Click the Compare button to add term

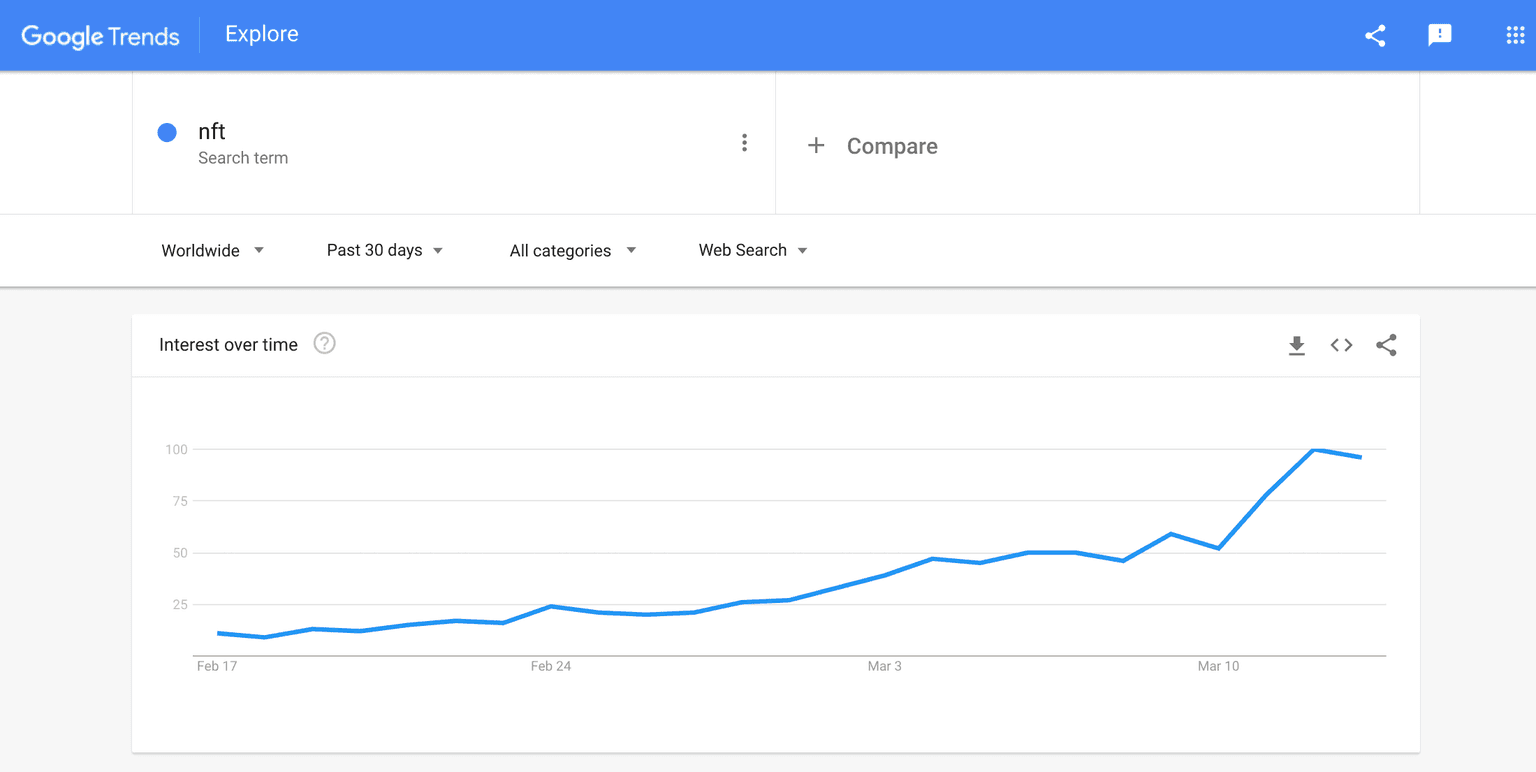[891, 146]
